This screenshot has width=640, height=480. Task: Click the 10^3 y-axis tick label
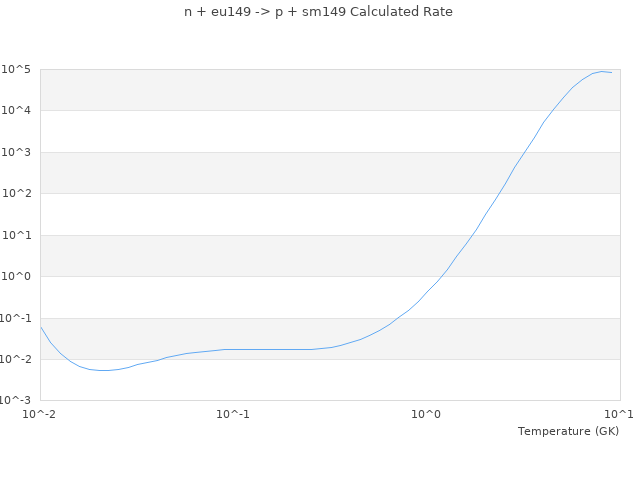[18, 152]
